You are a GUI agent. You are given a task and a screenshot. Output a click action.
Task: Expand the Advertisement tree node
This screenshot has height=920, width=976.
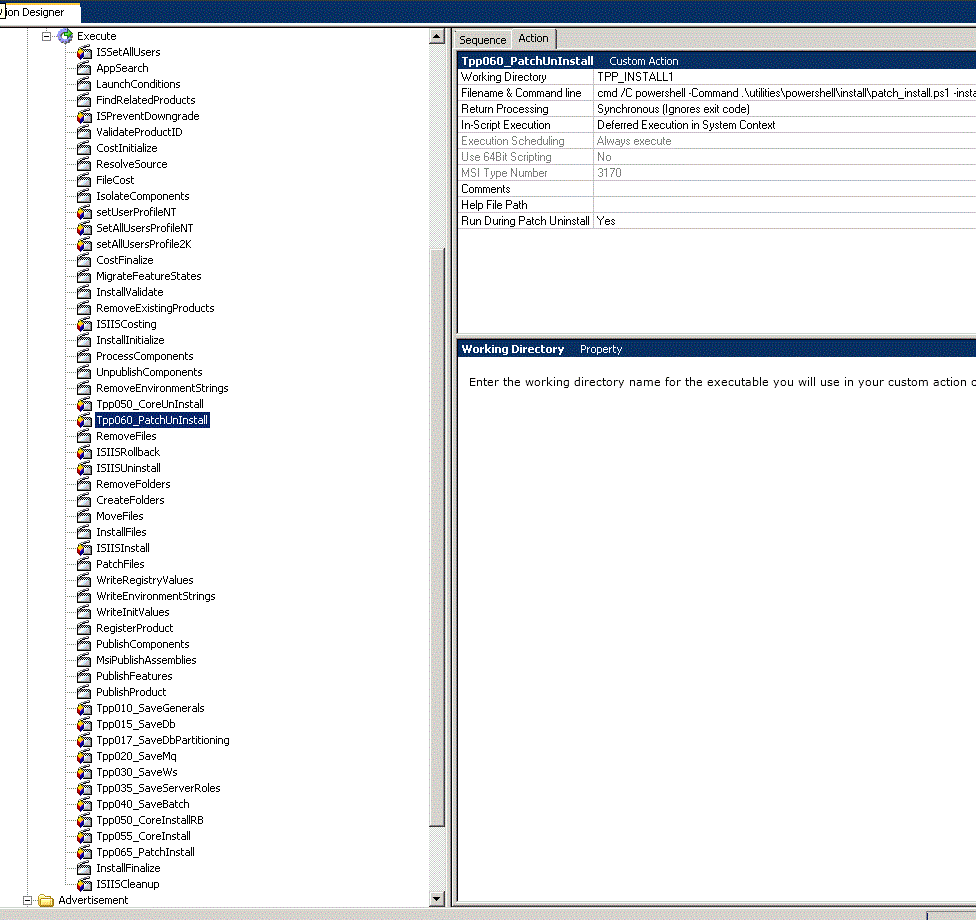pos(28,900)
